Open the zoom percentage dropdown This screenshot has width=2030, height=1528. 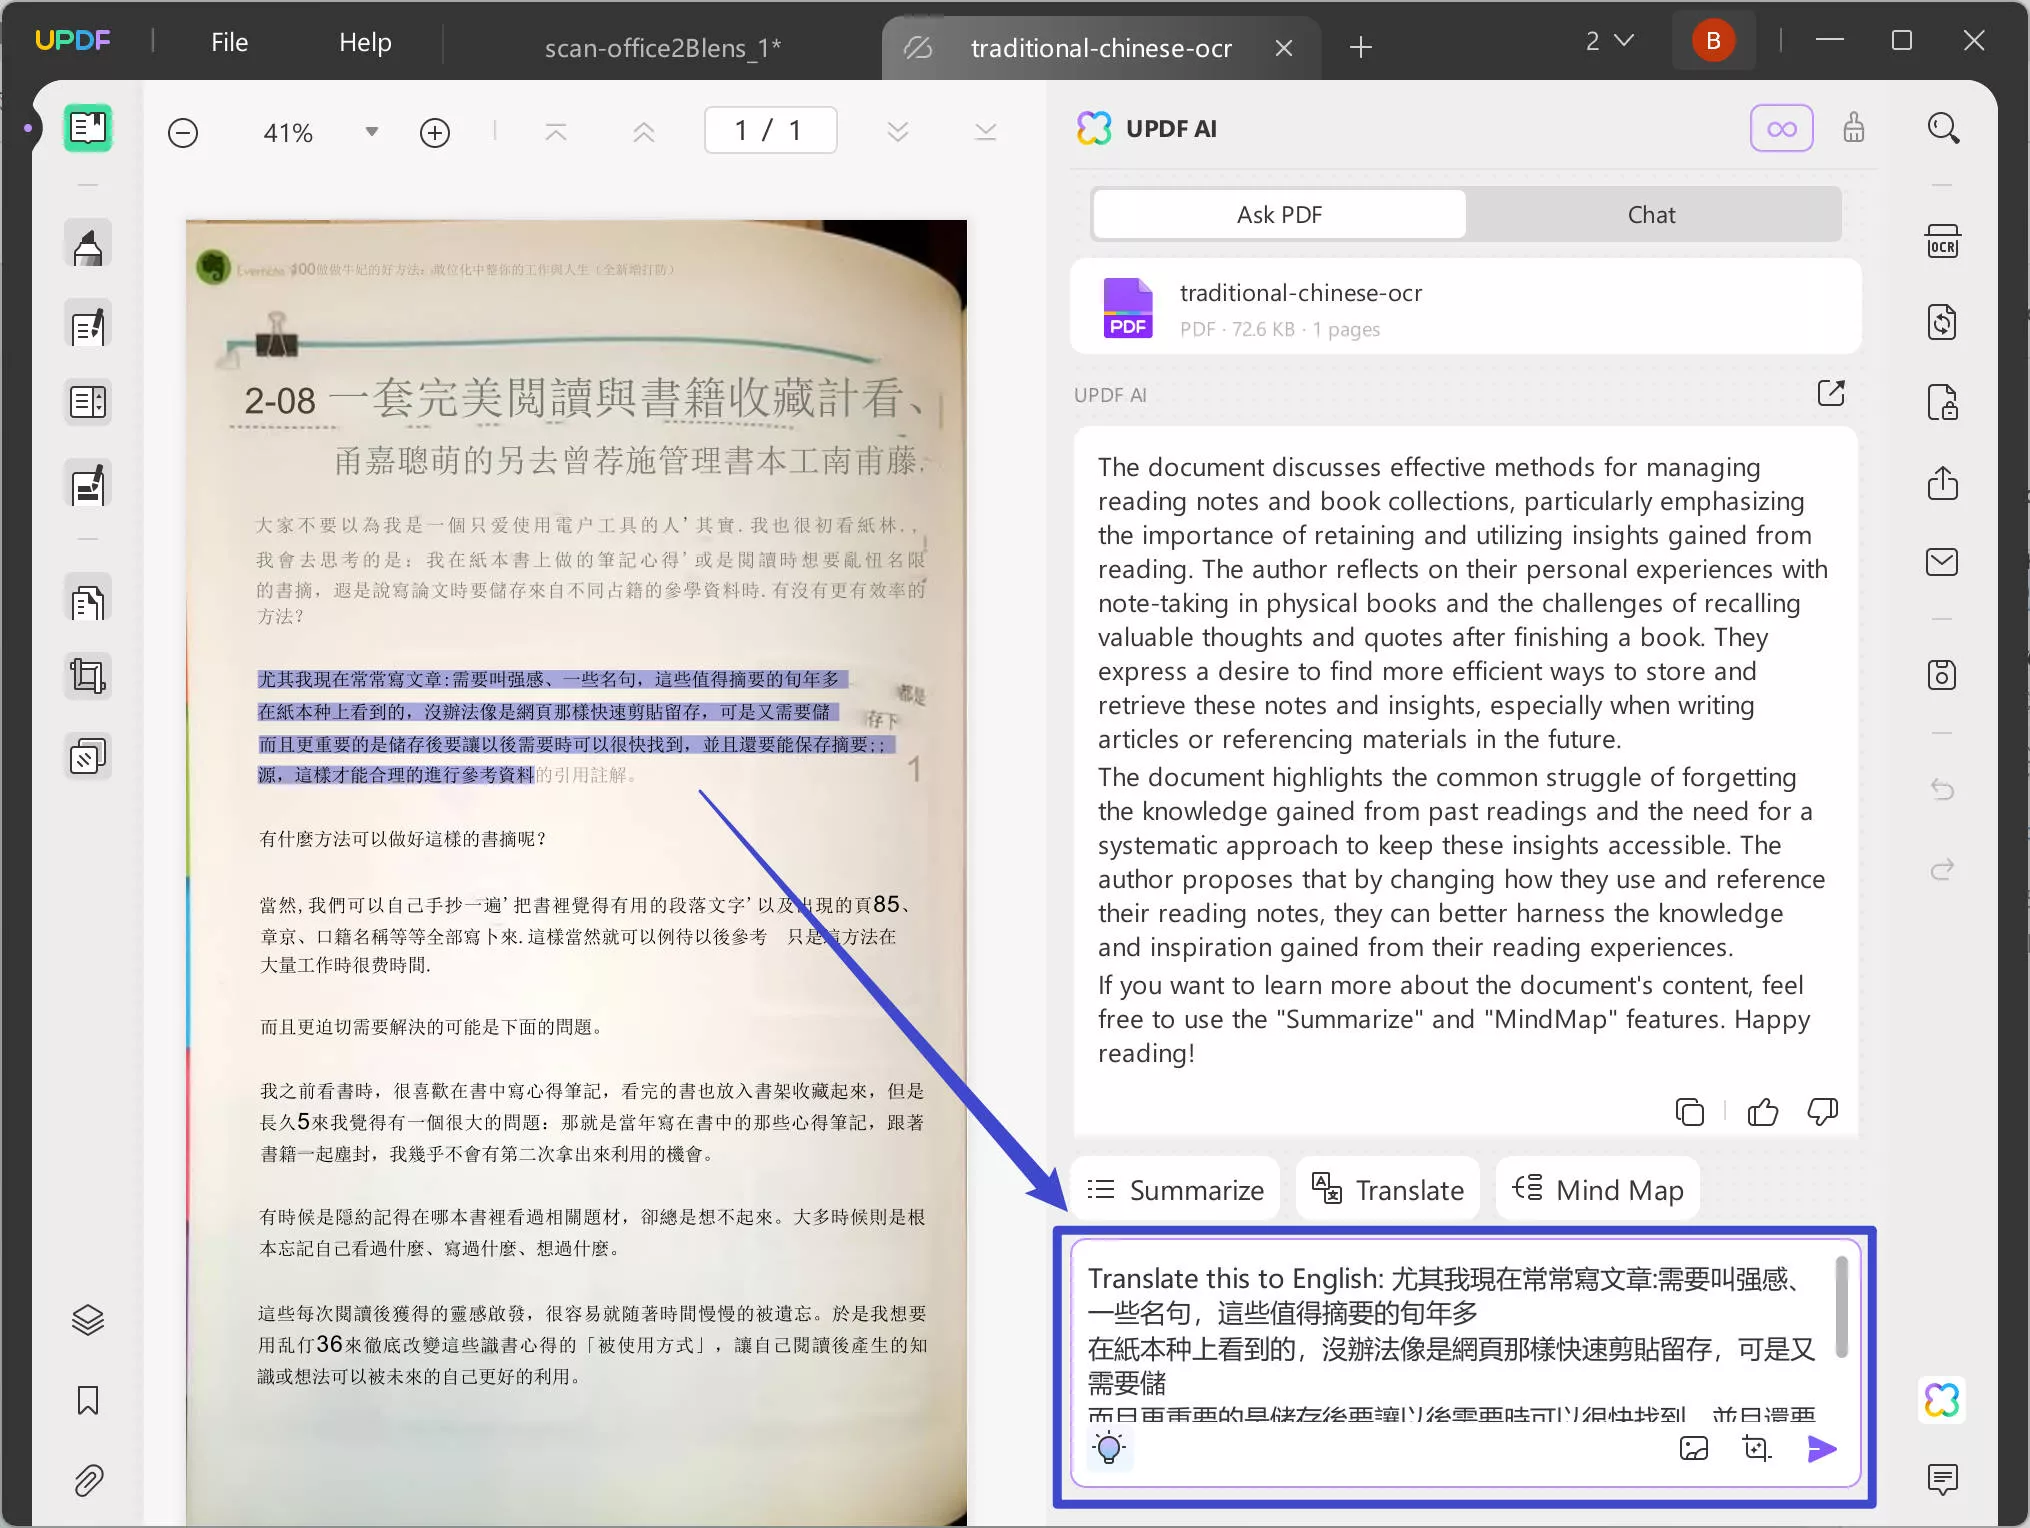pos(370,131)
